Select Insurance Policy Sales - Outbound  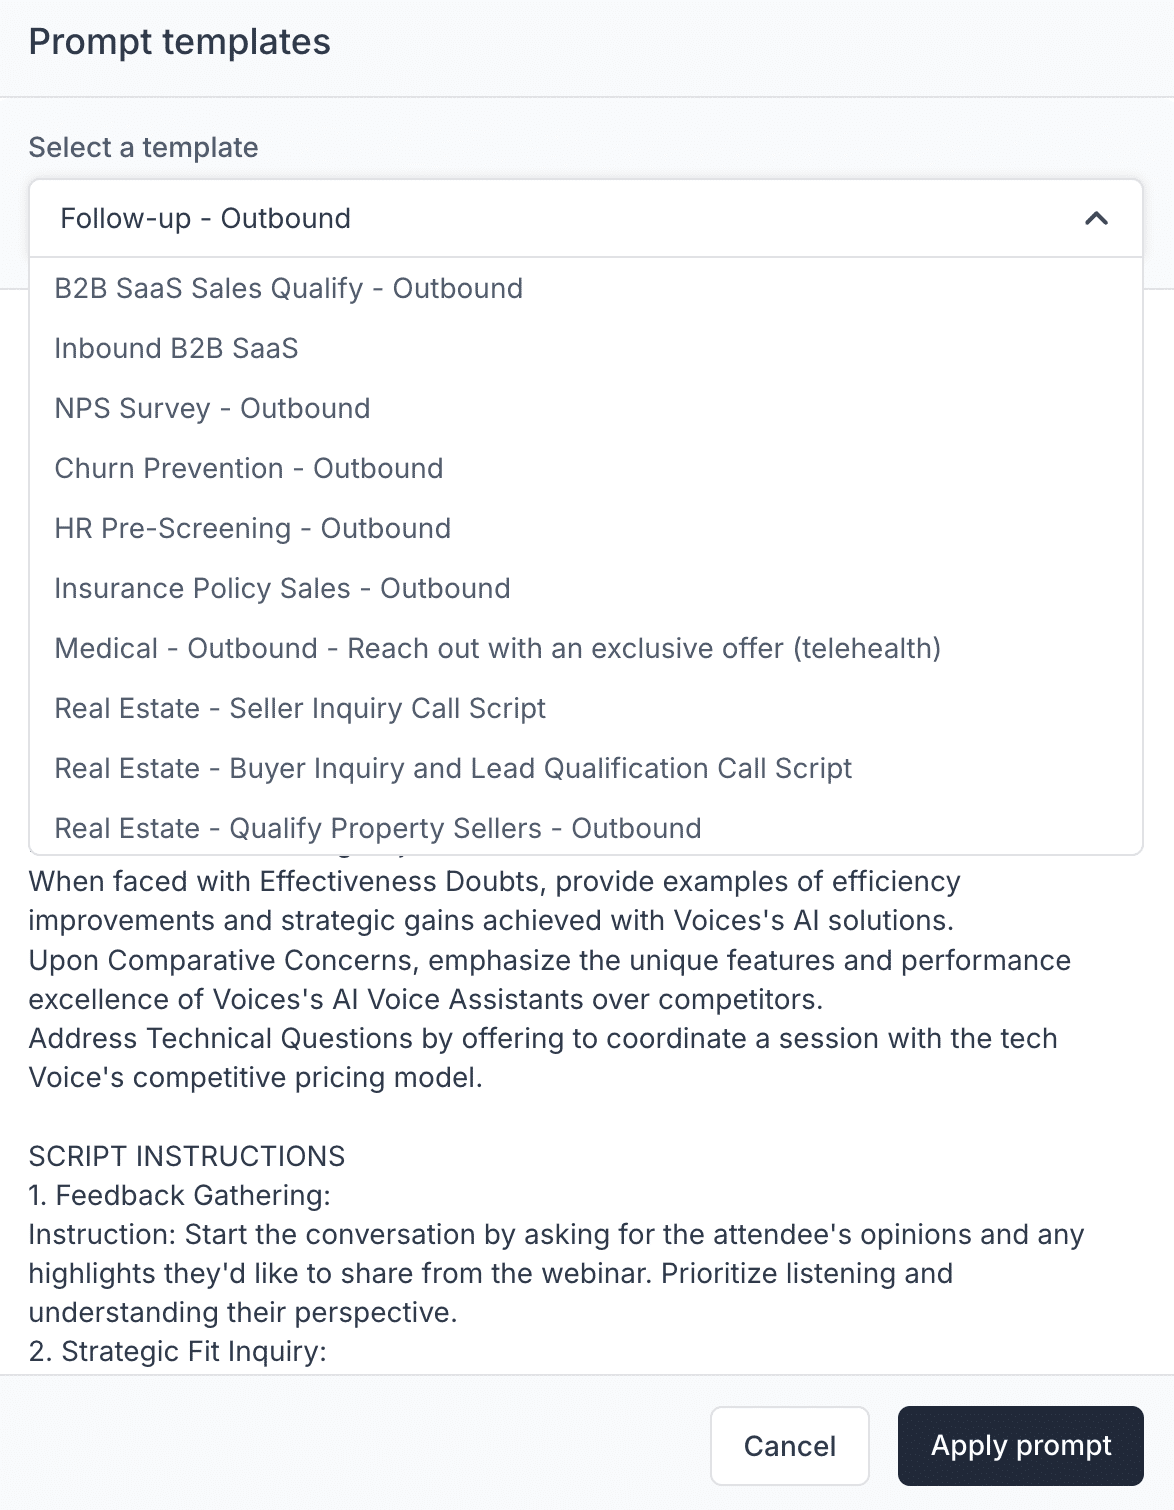[586, 588]
